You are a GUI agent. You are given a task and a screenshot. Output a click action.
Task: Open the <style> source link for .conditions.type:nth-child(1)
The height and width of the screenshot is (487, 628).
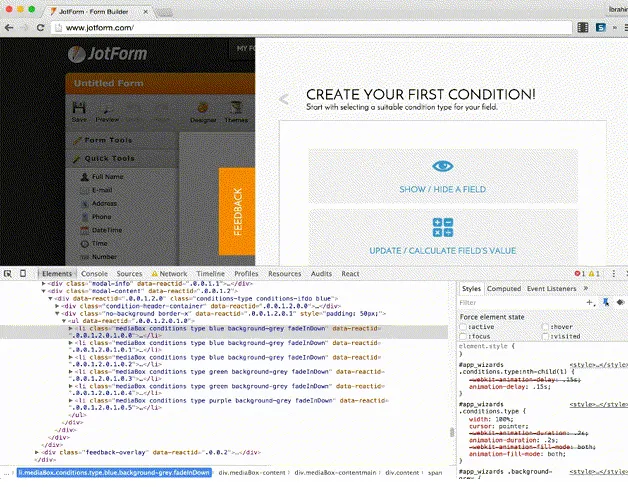[599, 365]
